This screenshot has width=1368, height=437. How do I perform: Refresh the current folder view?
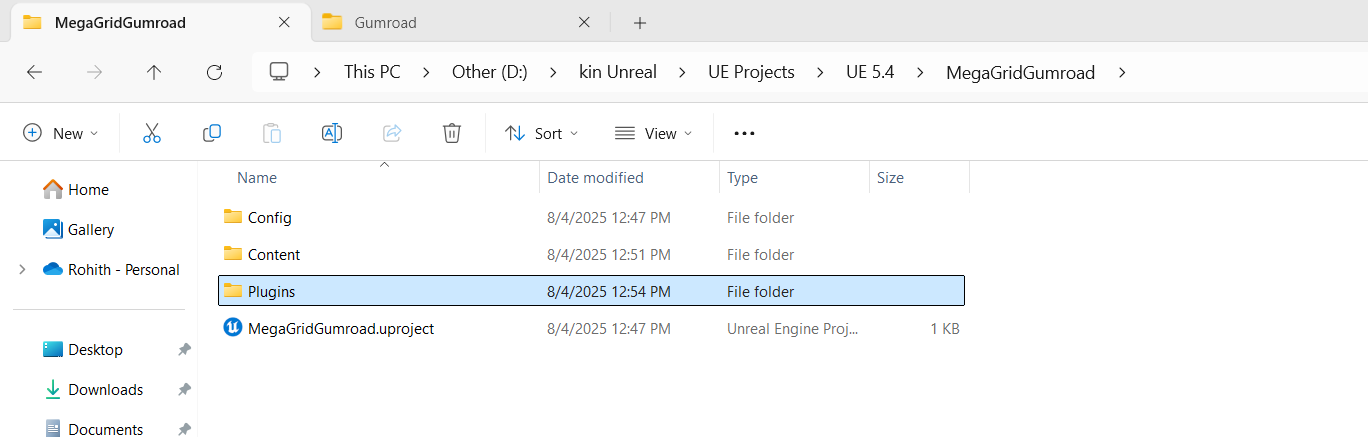click(214, 72)
